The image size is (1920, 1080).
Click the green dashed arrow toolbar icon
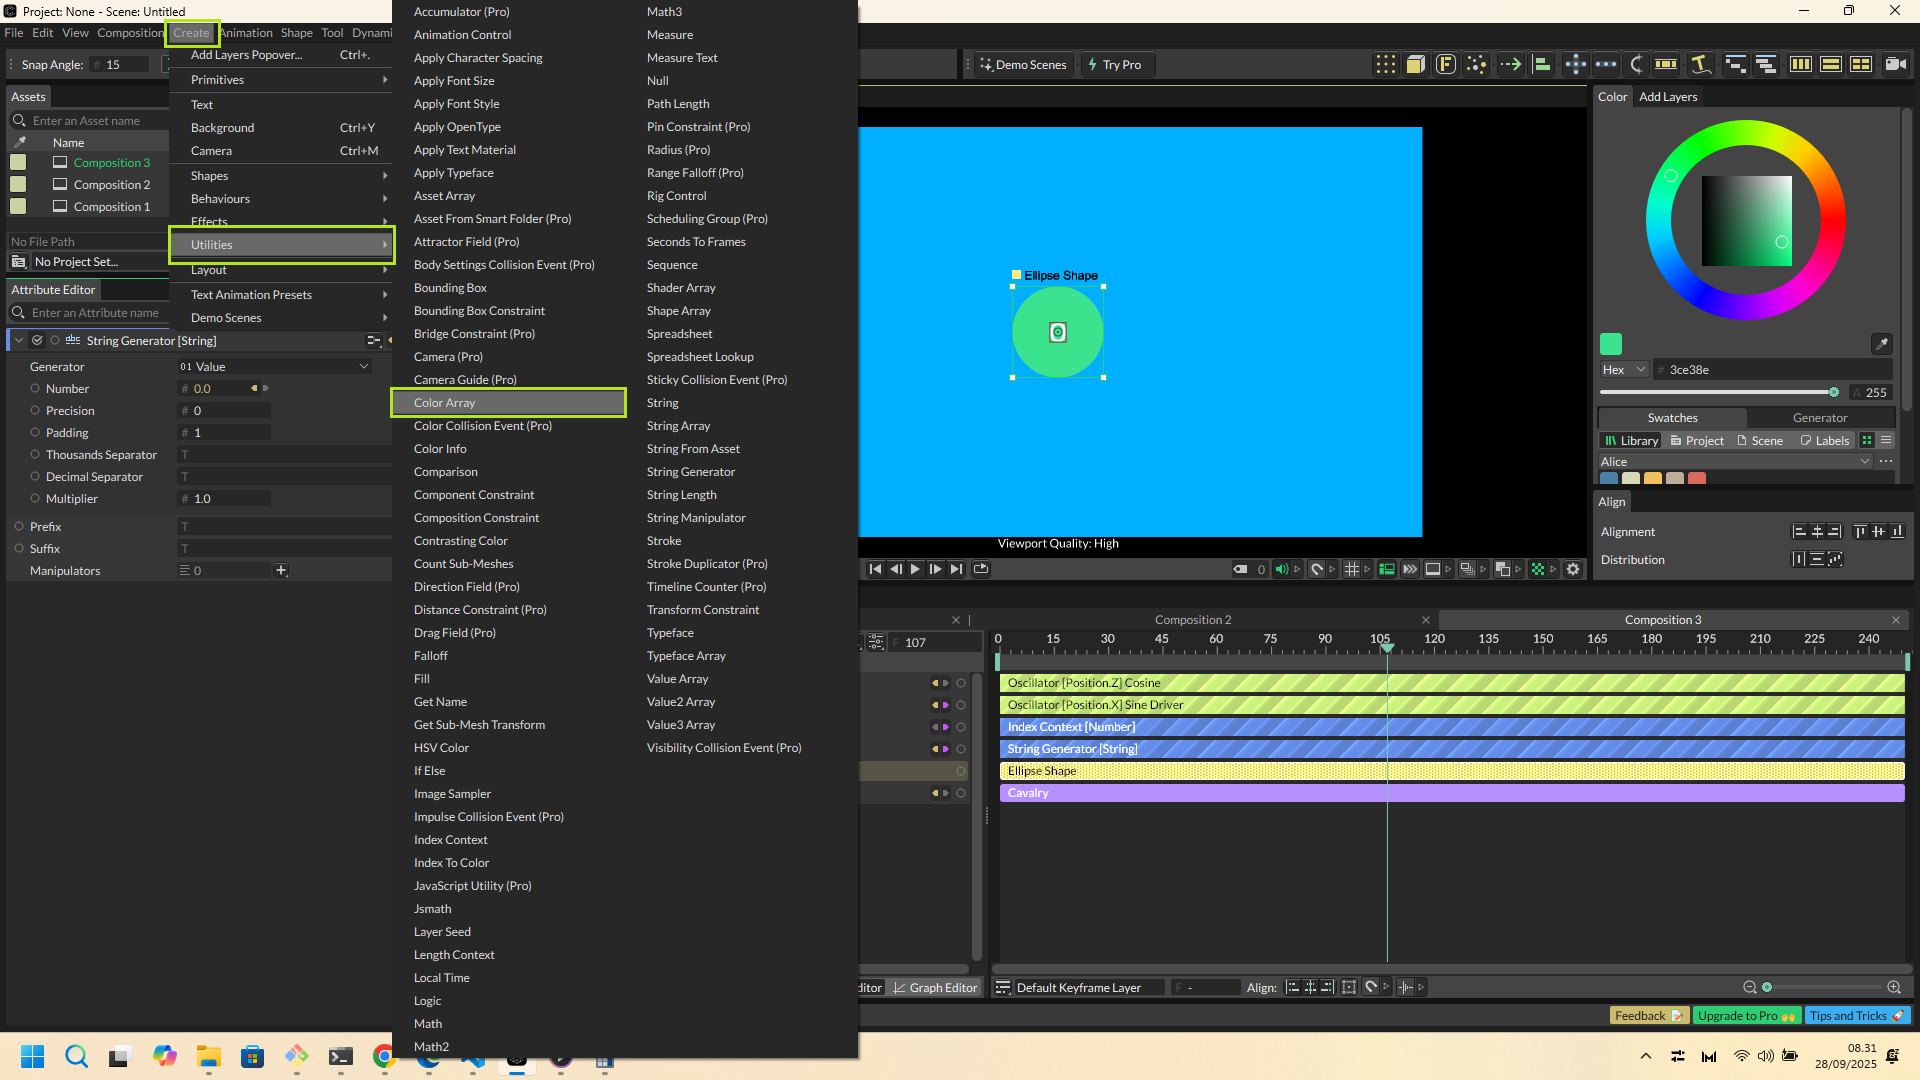click(1510, 64)
